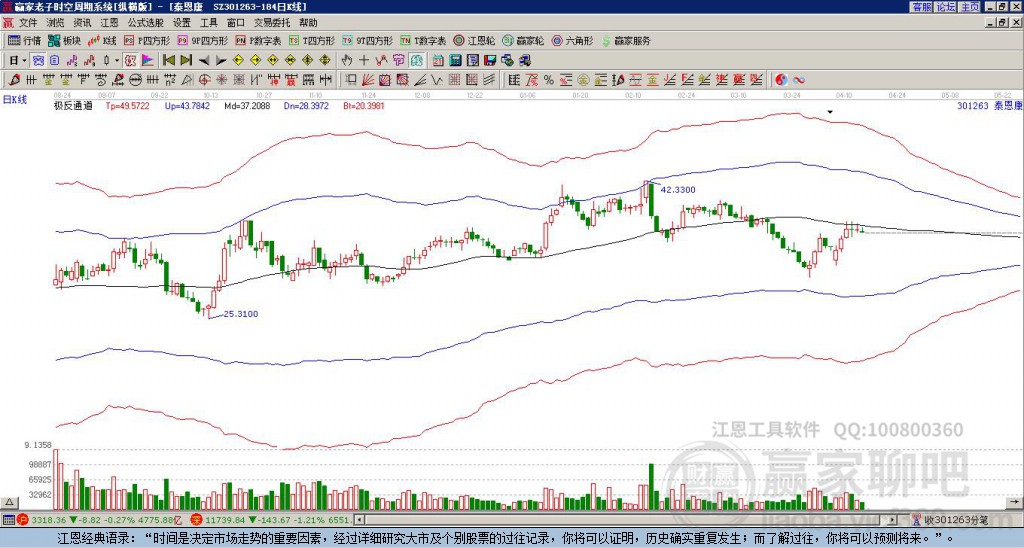Click the 42.3300 high price label
The width and height of the screenshot is (1024, 548).
pyautogui.click(x=678, y=190)
